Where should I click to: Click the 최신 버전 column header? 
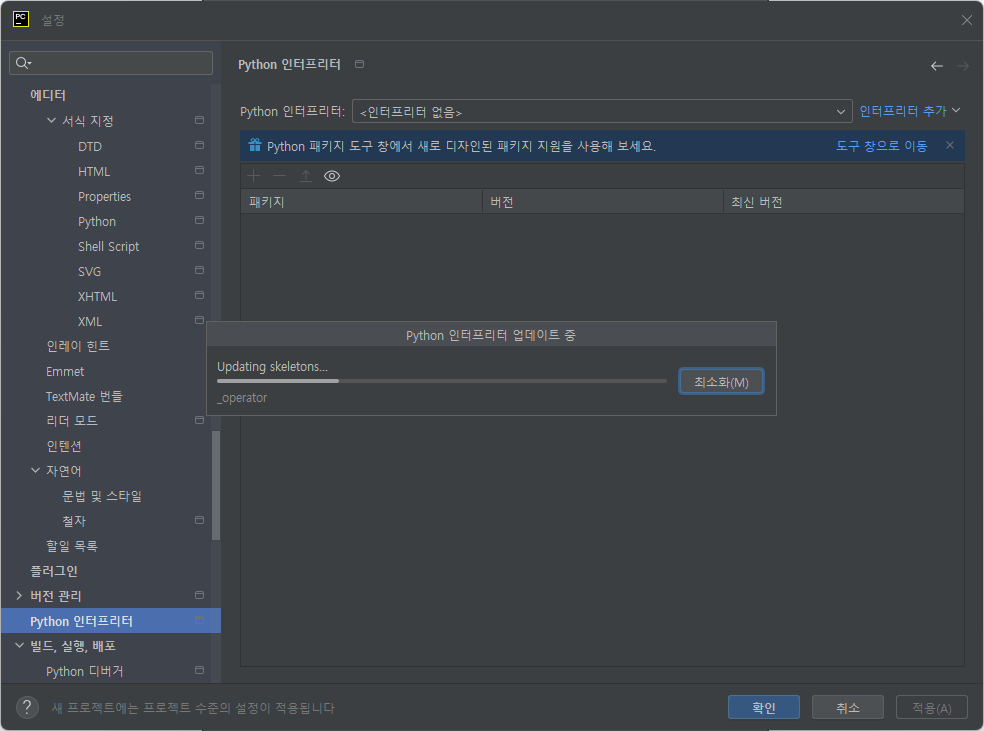tap(843, 201)
